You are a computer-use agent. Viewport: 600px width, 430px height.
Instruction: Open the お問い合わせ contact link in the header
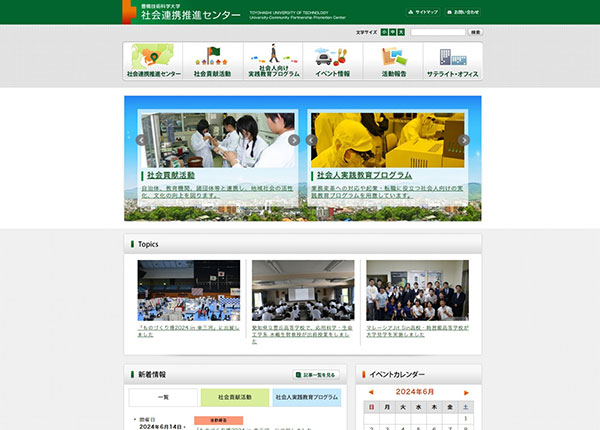click(x=463, y=12)
